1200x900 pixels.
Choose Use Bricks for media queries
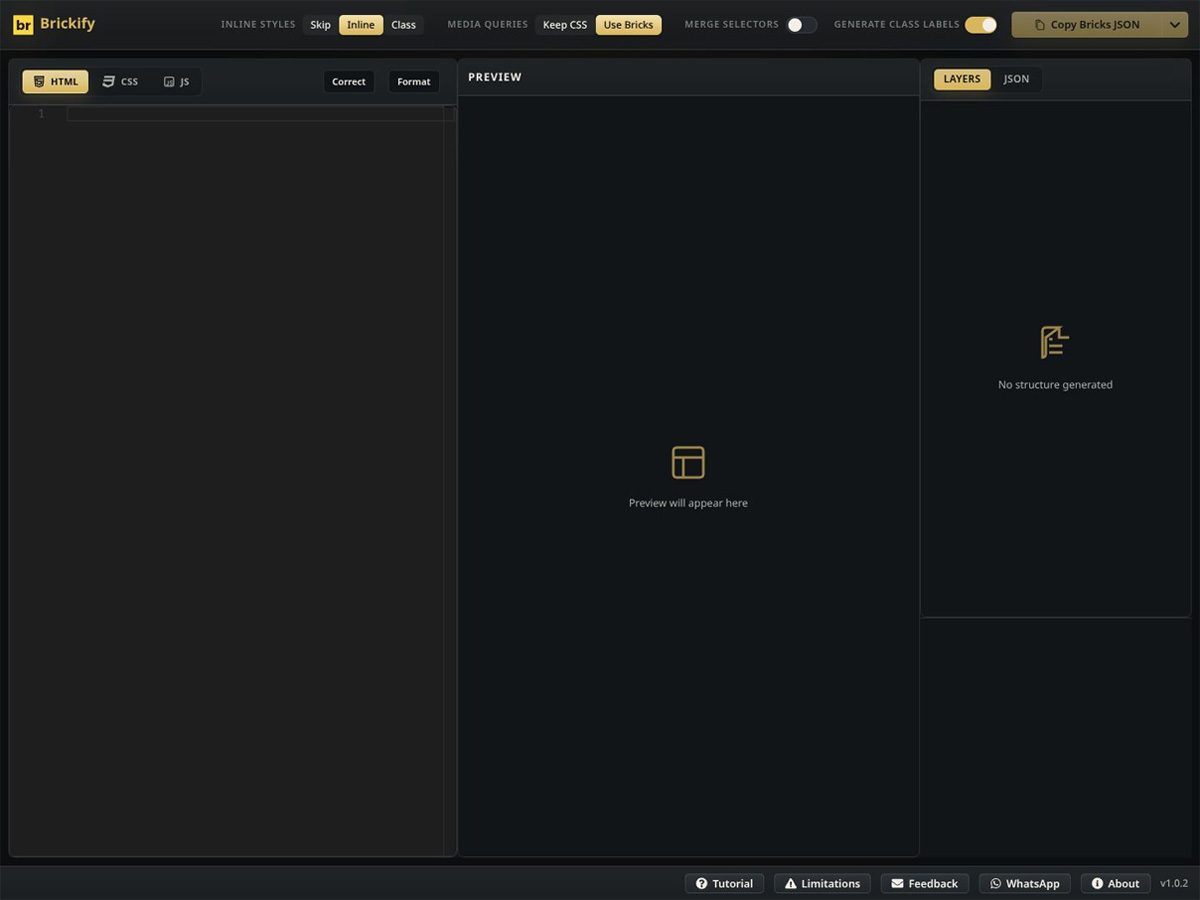(x=628, y=25)
